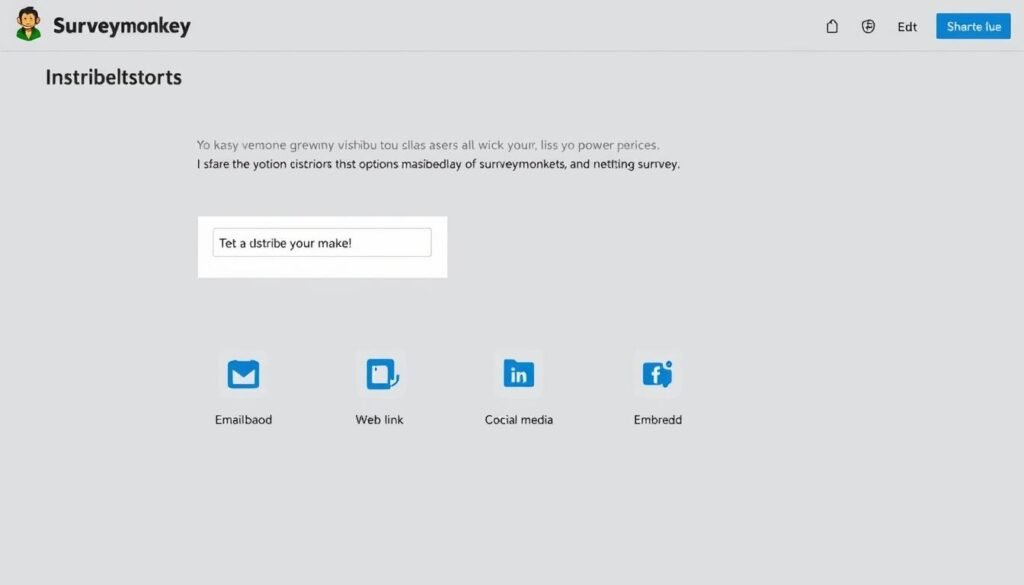Click the phone icon above Web link
The image size is (1024, 585).
380,374
